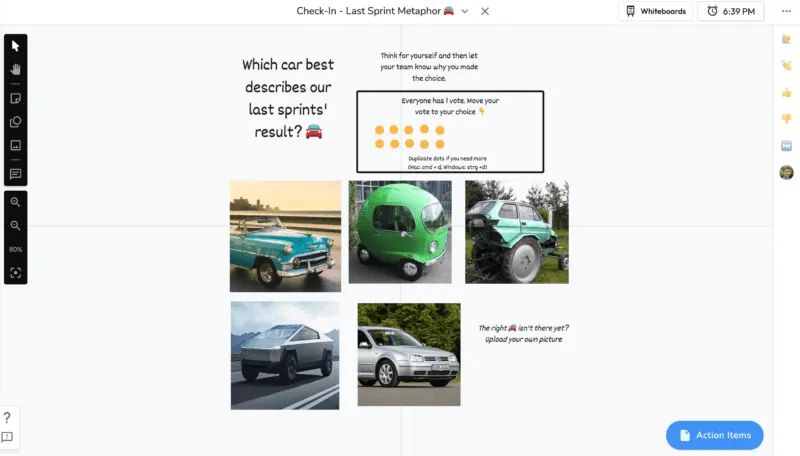800x456 pixels.
Task: Fit the whiteboard to the screen
Action: (x=15, y=273)
